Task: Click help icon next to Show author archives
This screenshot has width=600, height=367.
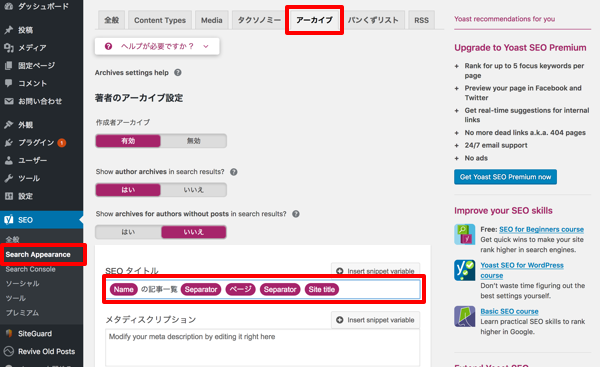Action: (233, 172)
